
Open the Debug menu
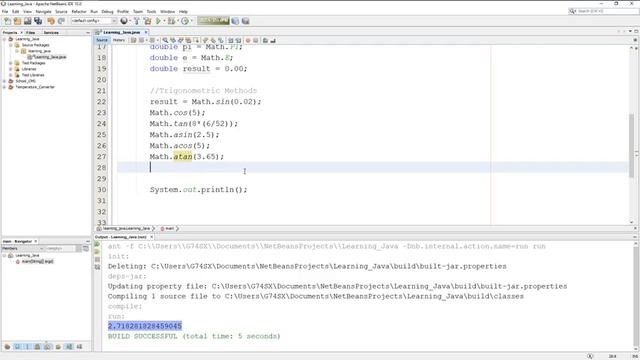click(107, 11)
